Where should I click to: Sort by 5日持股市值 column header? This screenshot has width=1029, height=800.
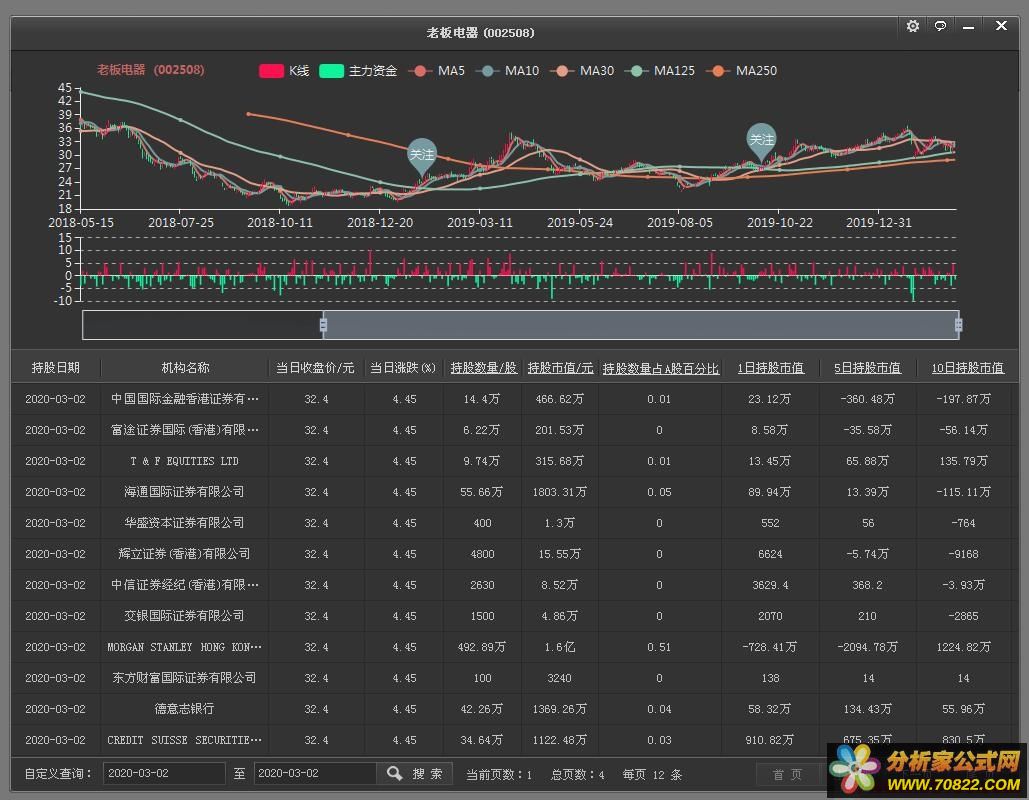(867, 368)
